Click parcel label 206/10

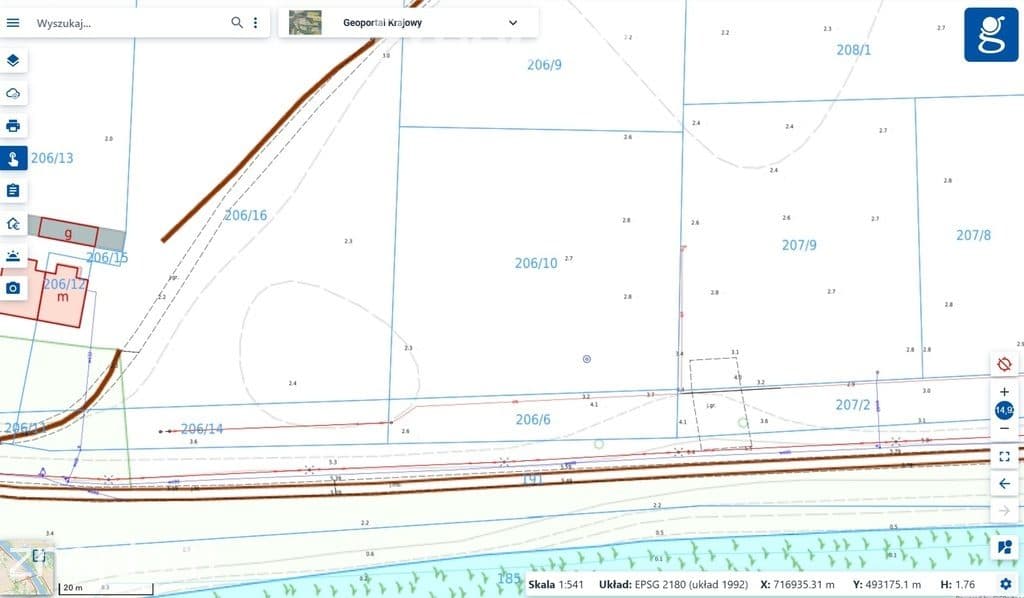tap(536, 263)
